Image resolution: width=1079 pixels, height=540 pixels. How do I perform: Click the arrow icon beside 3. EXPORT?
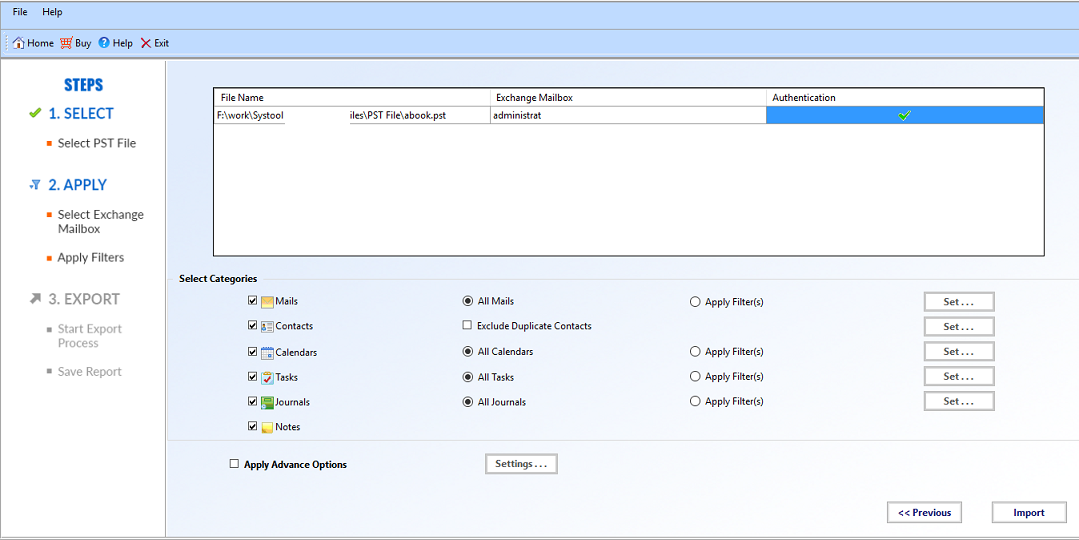tap(35, 299)
